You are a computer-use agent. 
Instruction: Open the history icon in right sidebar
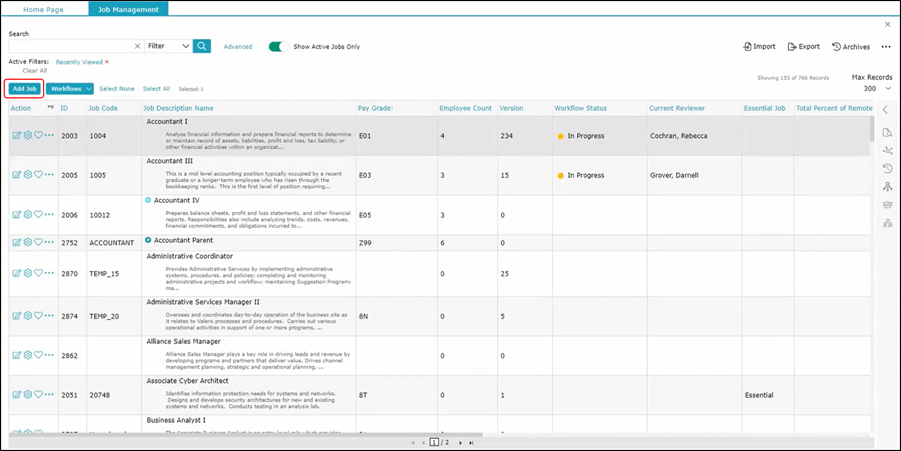pyautogui.click(x=887, y=168)
